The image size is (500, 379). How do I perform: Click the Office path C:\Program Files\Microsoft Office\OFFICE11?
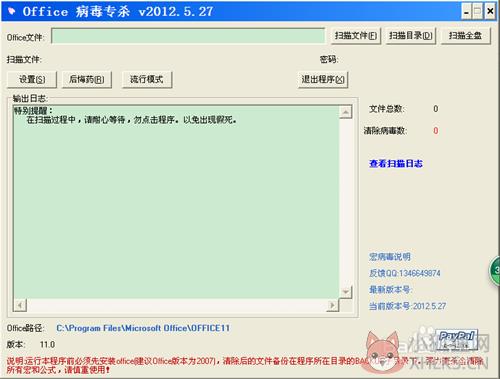143,328
